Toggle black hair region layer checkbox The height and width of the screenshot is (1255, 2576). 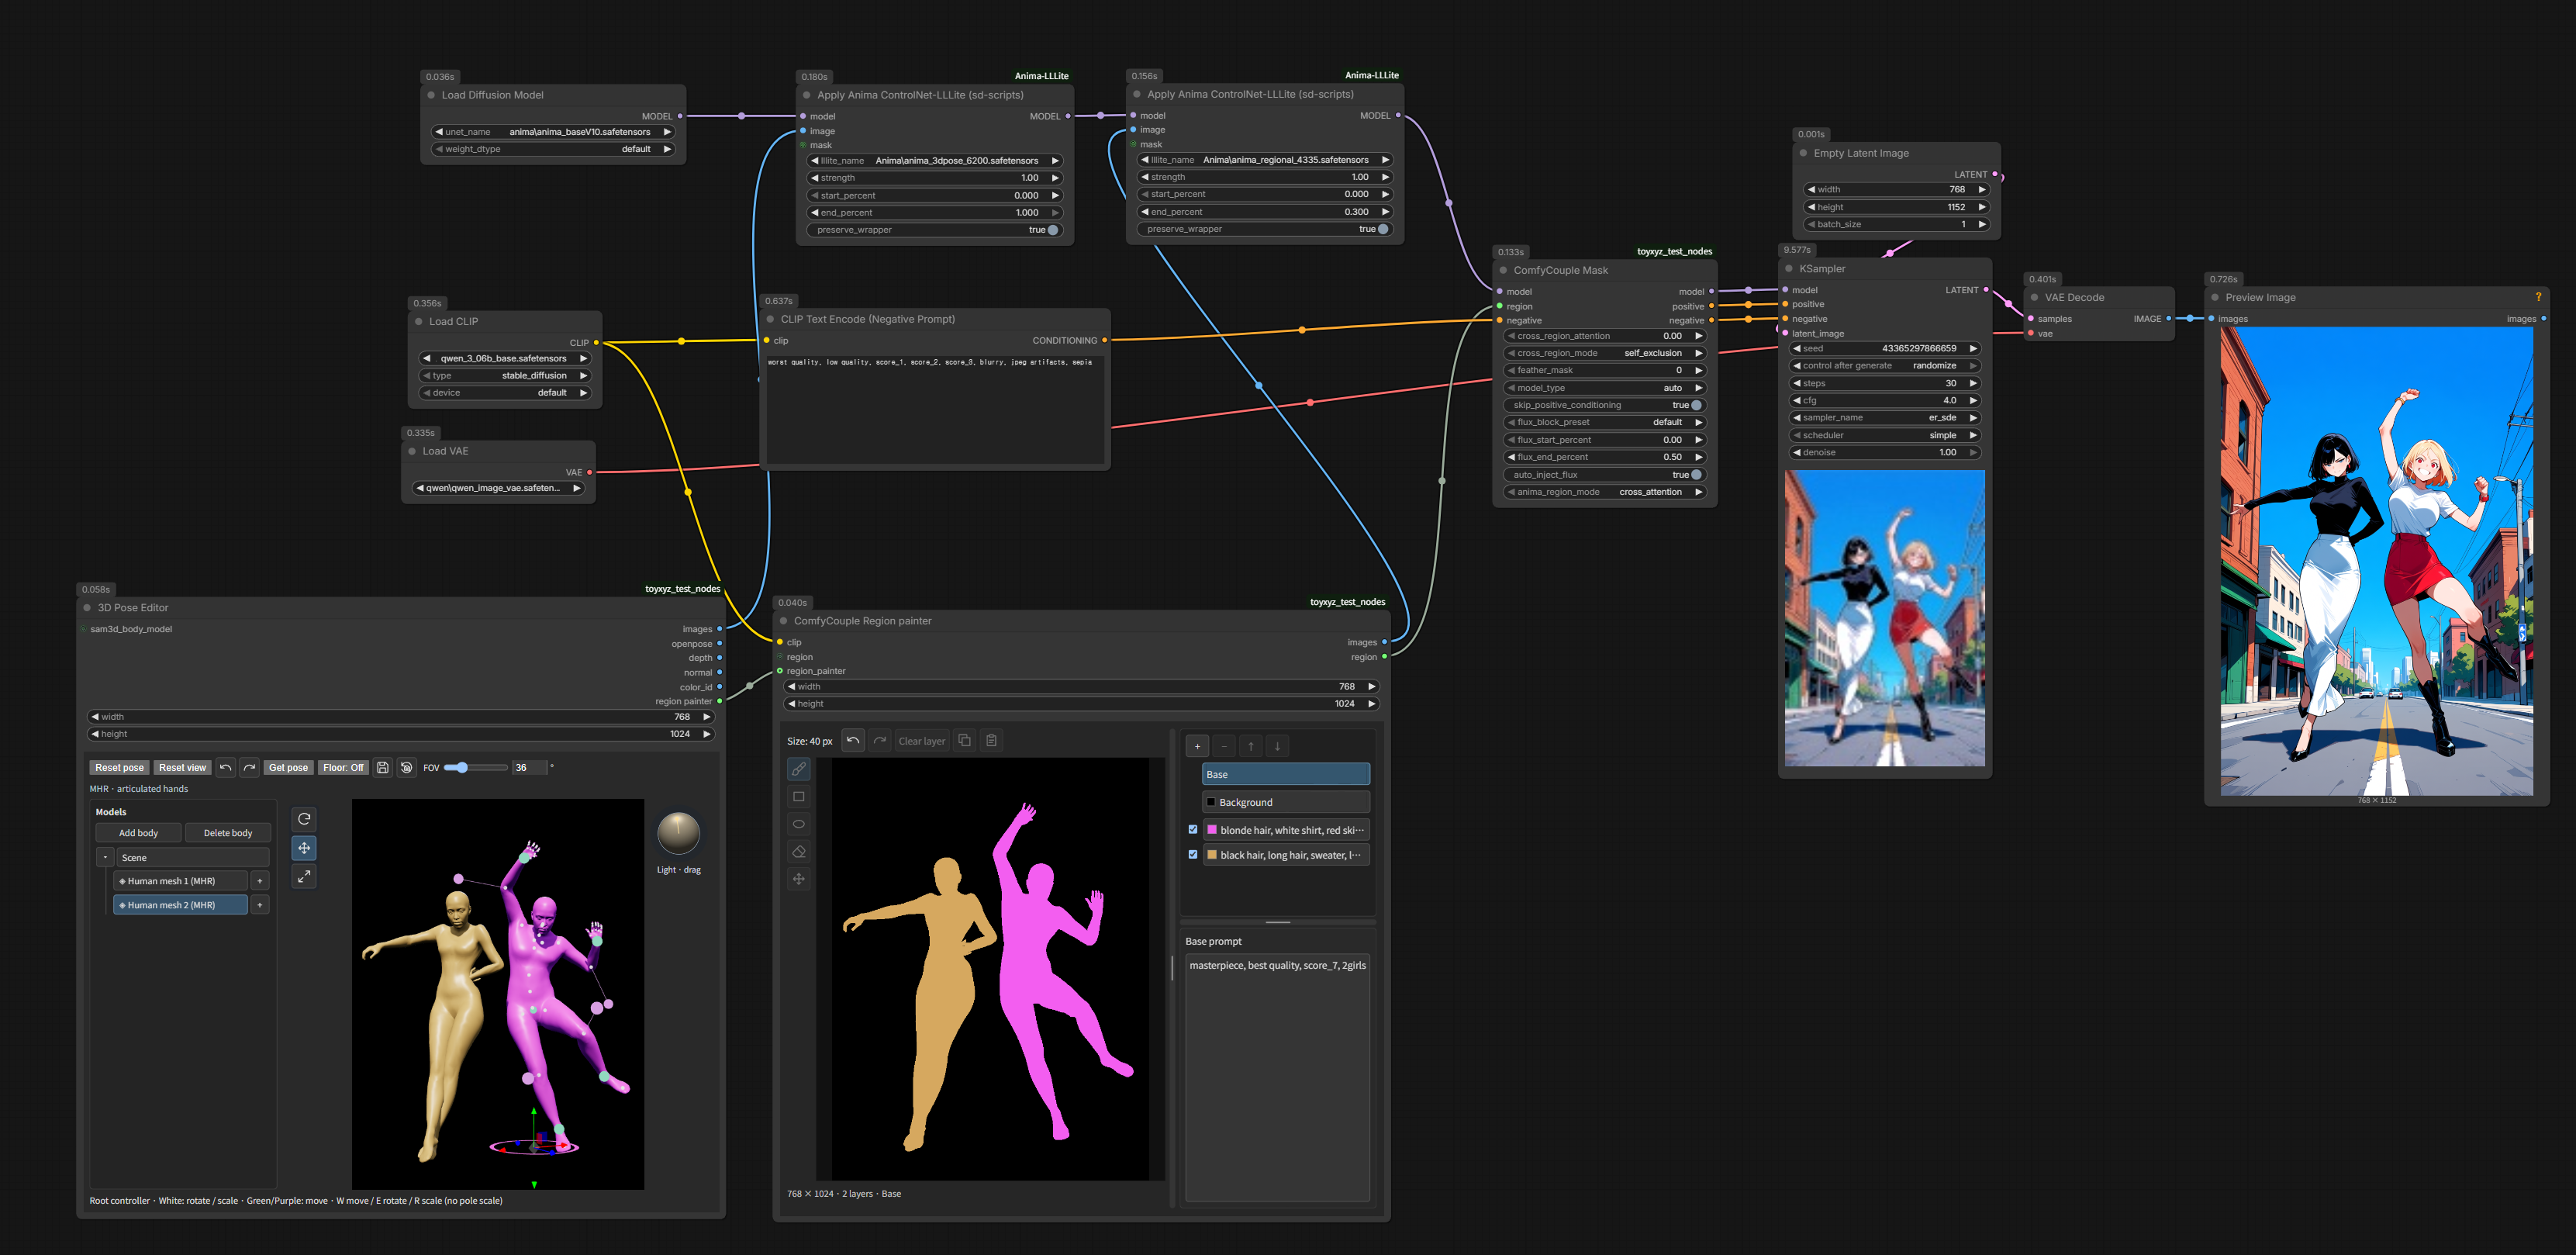1192,855
